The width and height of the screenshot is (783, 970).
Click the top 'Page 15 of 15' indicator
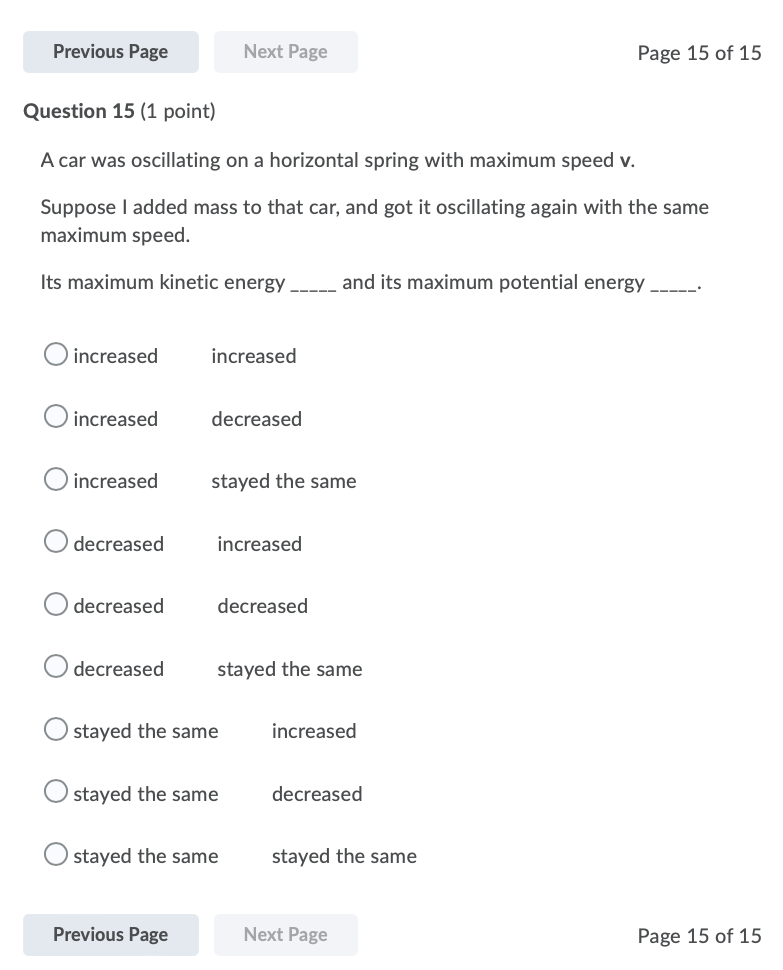[699, 53]
